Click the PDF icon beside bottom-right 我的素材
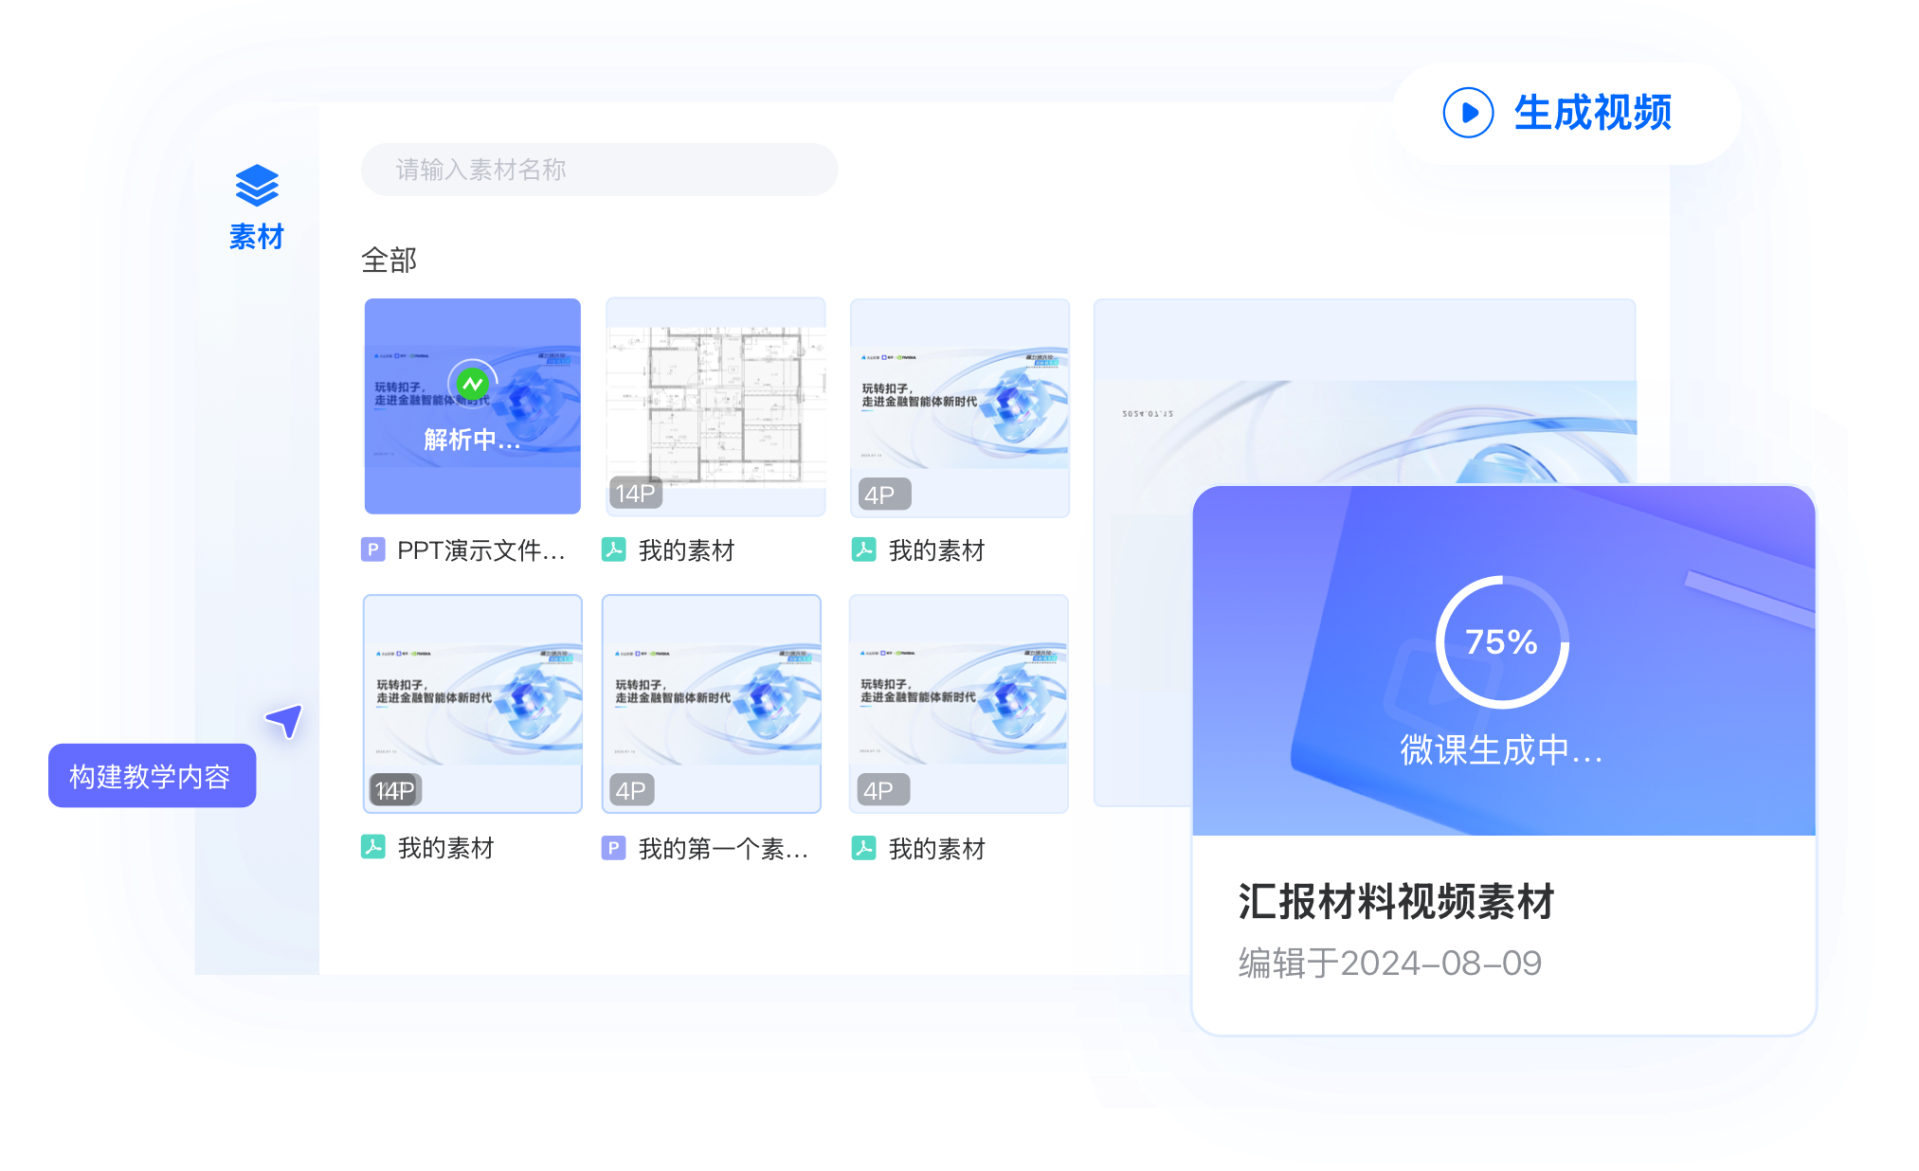 tap(862, 848)
